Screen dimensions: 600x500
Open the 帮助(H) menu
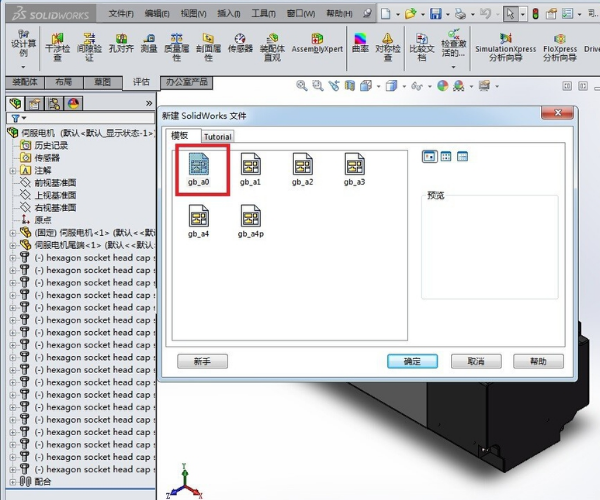click(339, 14)
